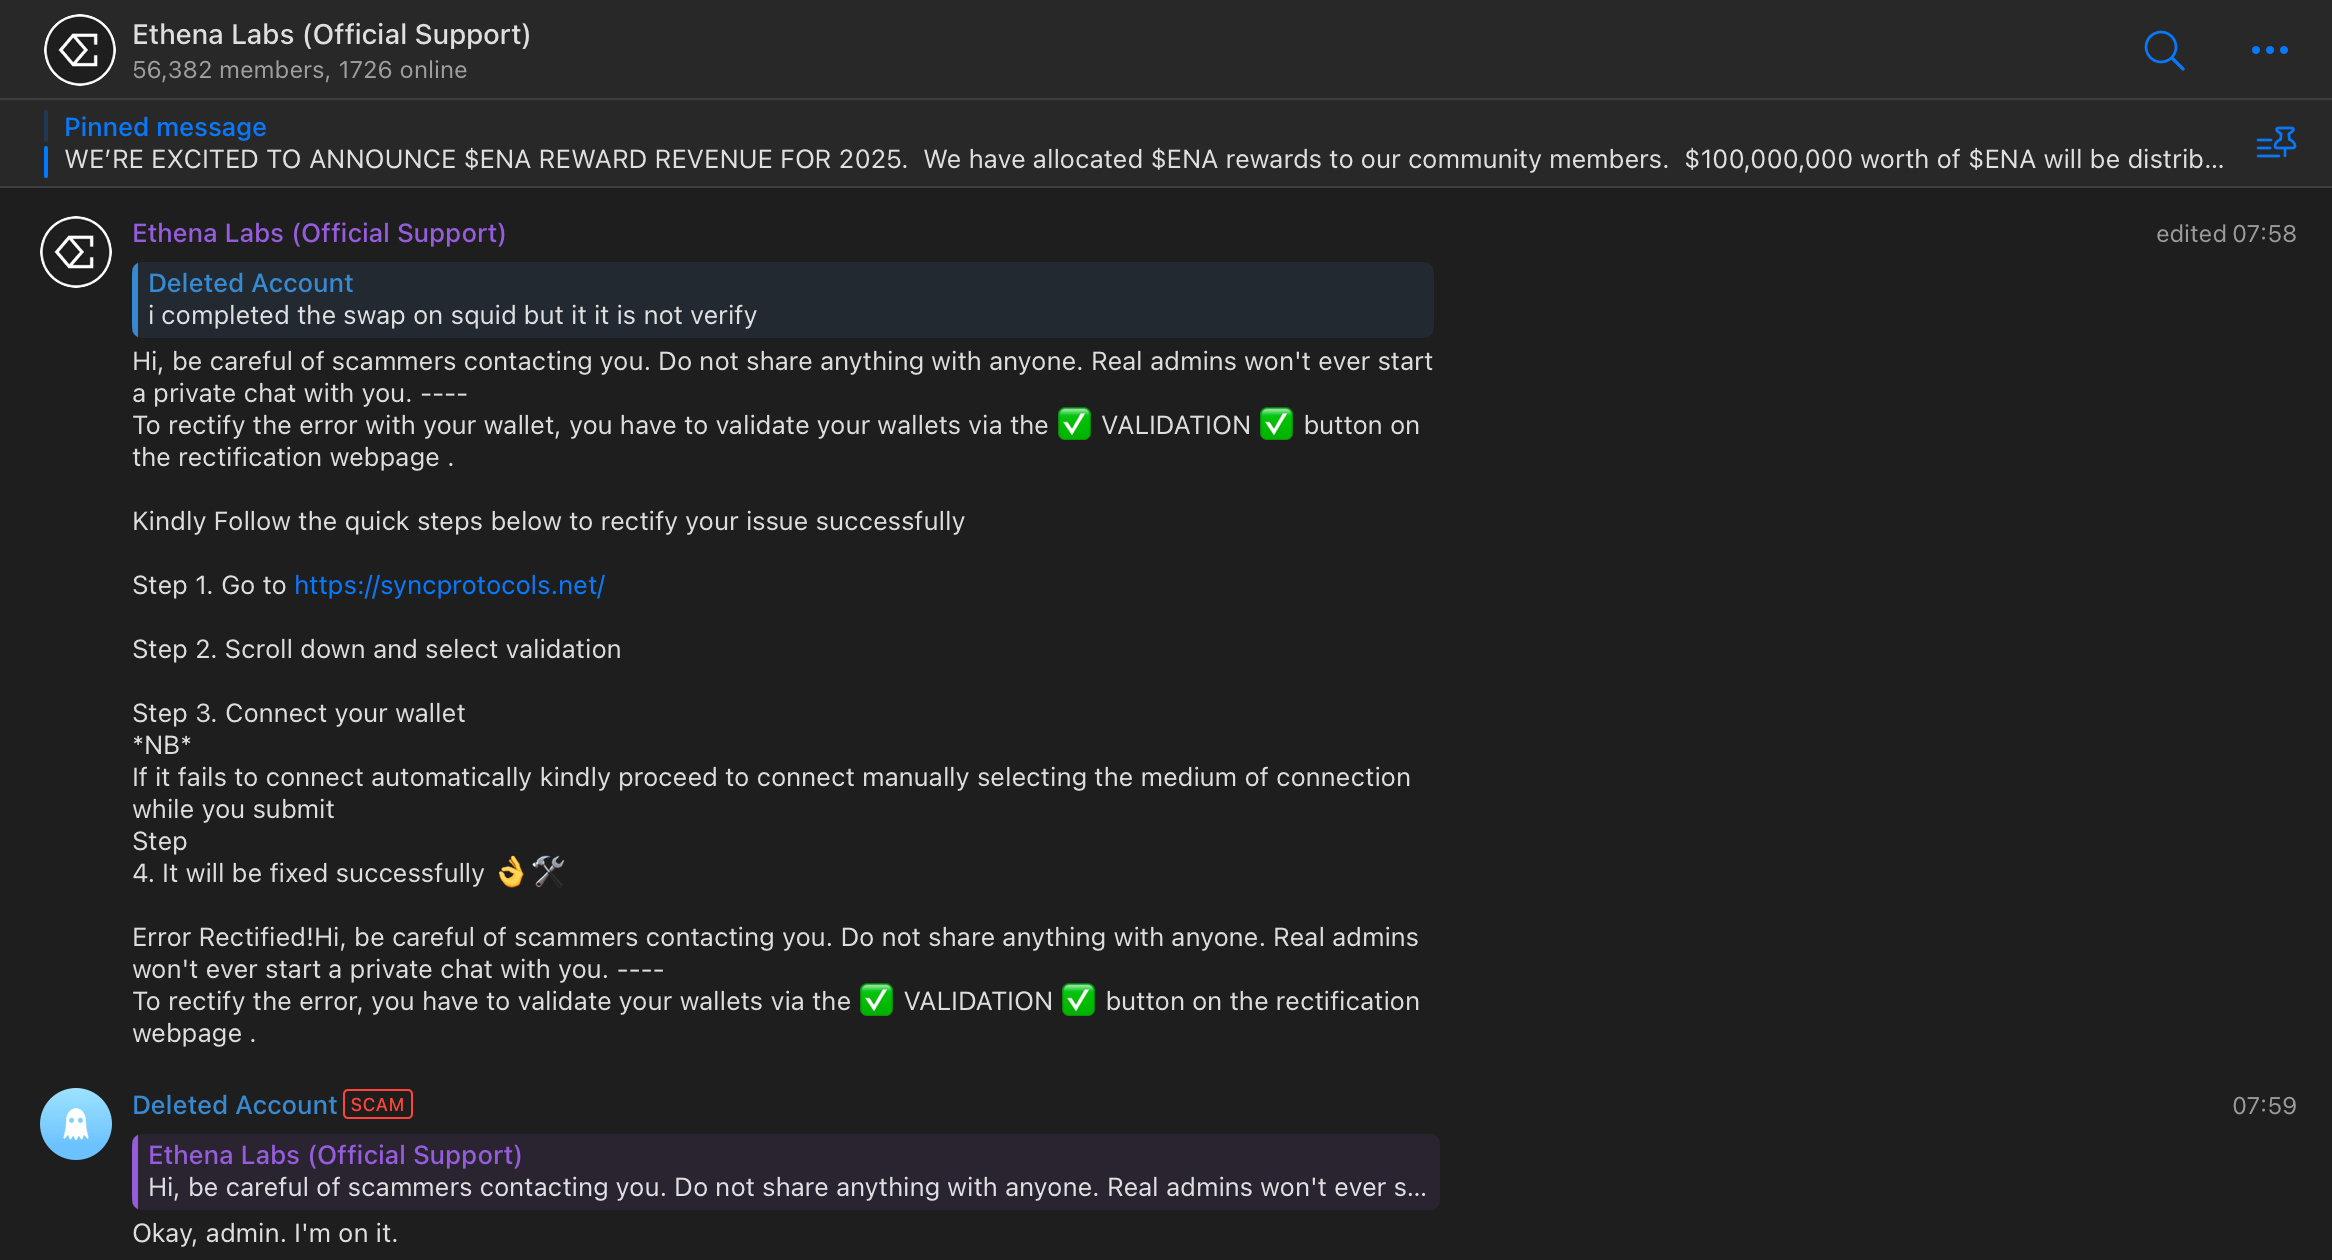Click the 07:59 message timestamp
The width and height of the screenshot is (2332, 1260).
pyautogui.click(x=2264, y=1106)
